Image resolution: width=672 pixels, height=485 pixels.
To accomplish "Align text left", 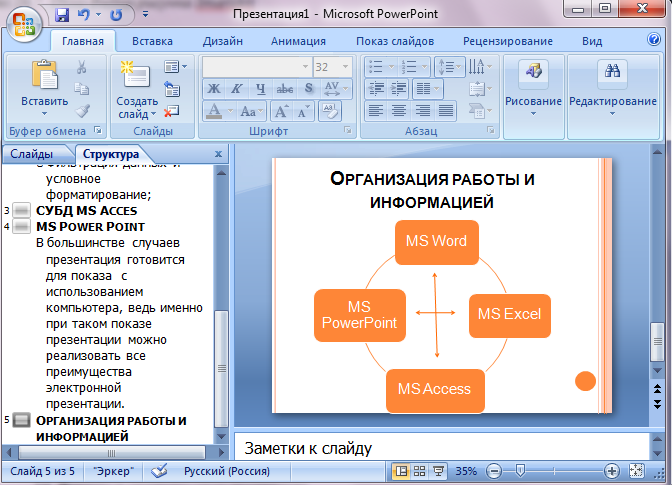I will coord(376,111).
